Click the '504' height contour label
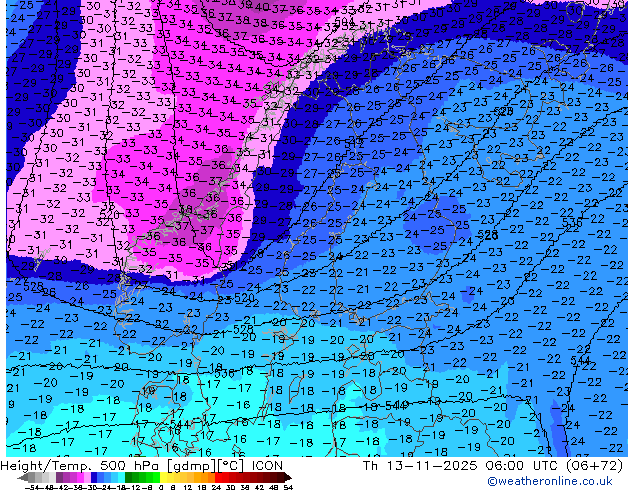The width and height of the screenshot is (634, 490). pos(345,20)
